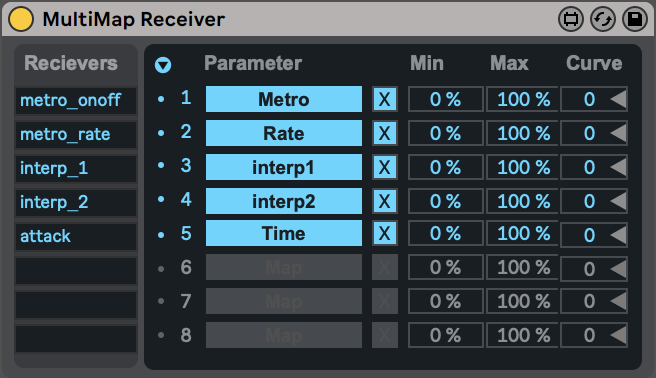Click the Max 100 % box for interp1
The image size is (656, 378).
tap(523, 167)
